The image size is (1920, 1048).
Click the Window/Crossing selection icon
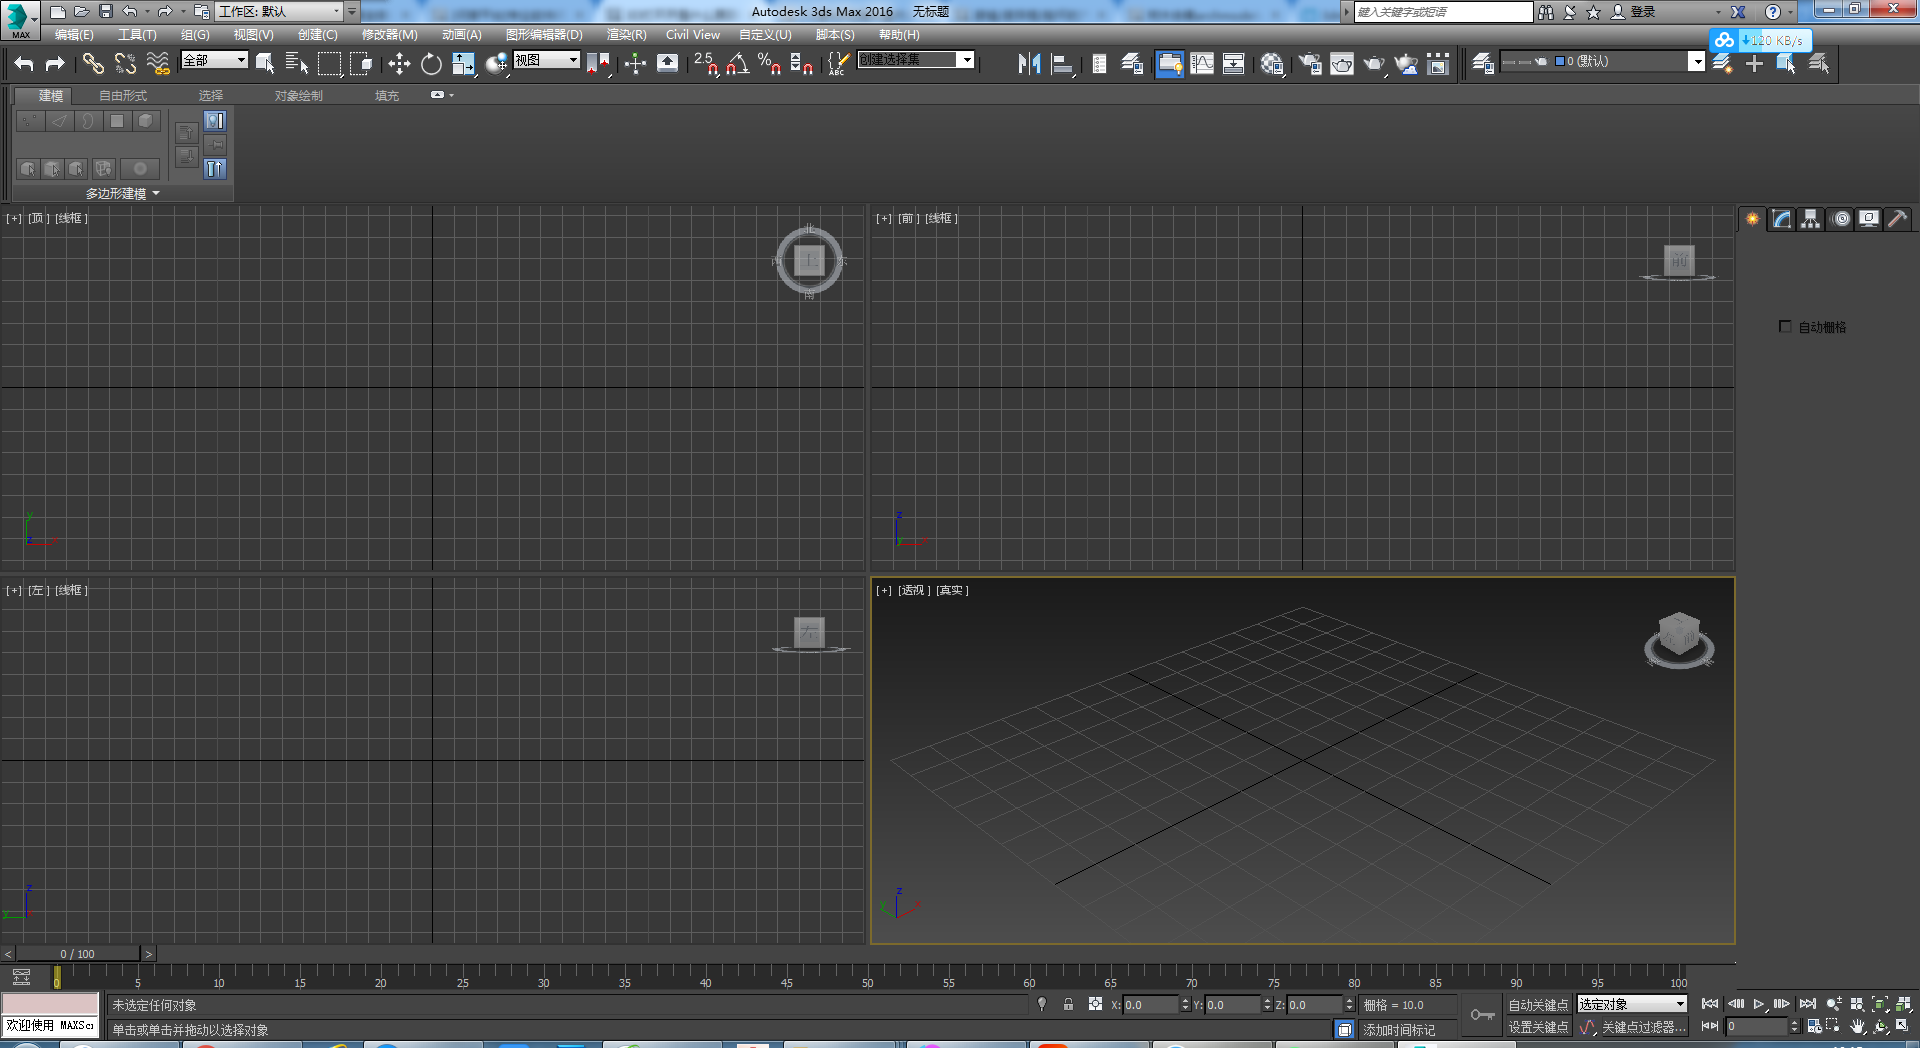coord(361,64)
